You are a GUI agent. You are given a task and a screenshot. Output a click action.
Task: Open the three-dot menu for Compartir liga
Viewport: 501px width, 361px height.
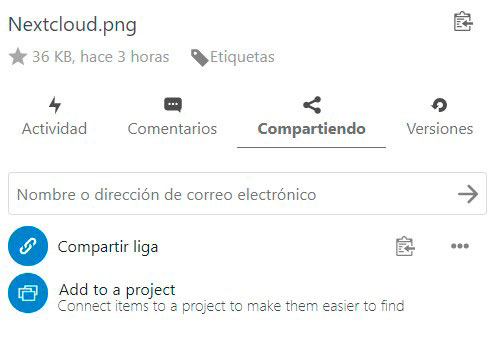[x=460, y=246]
